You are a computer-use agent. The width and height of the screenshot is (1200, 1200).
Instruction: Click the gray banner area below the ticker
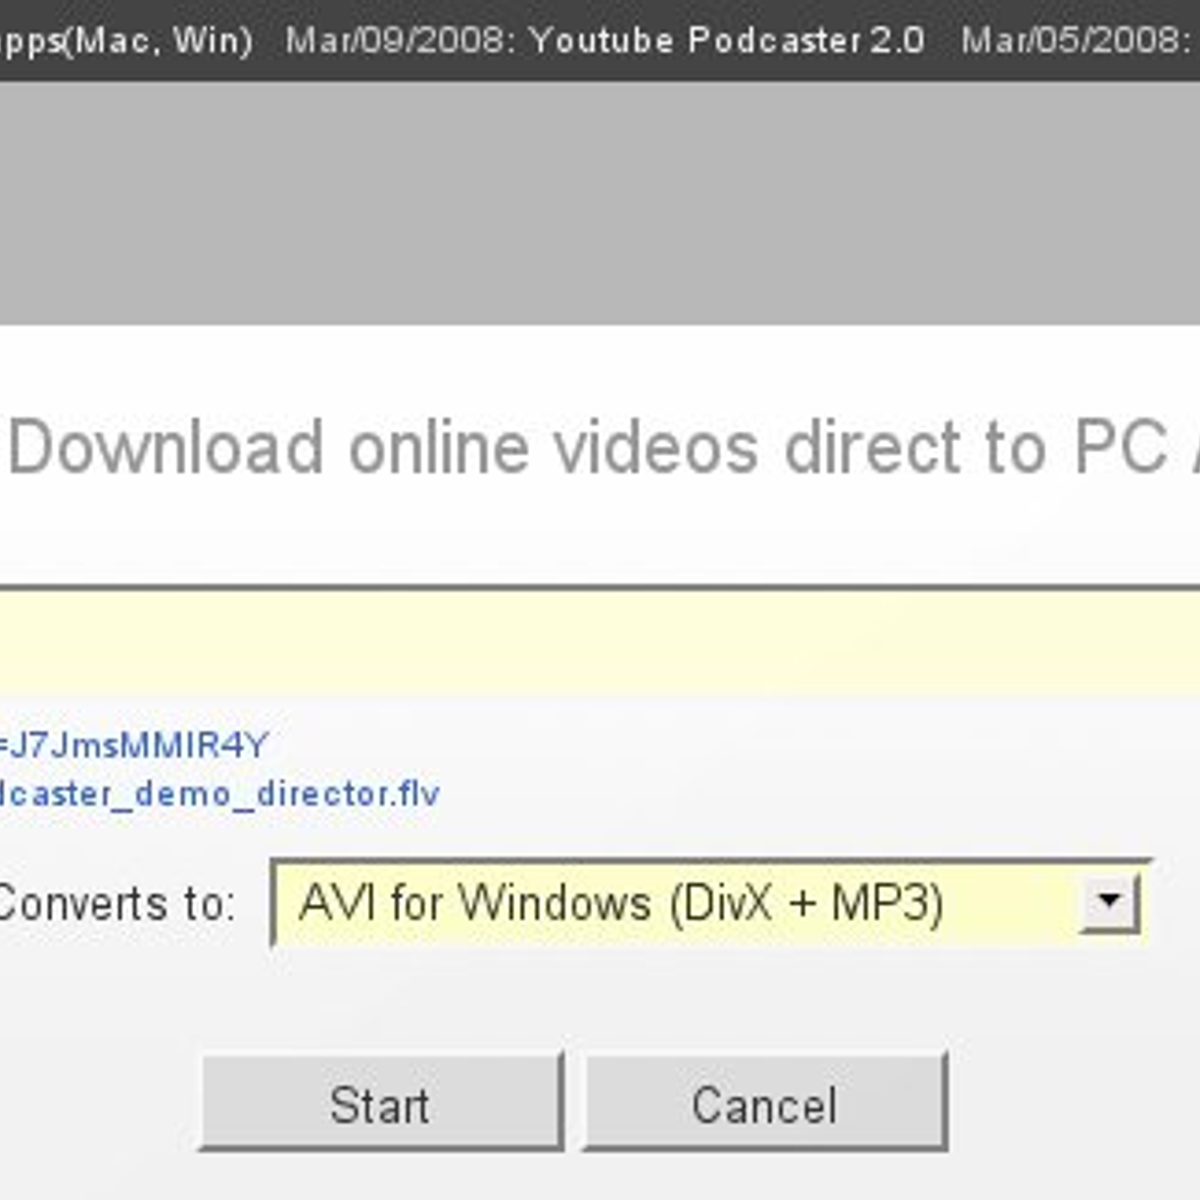[x=600, y=202]
